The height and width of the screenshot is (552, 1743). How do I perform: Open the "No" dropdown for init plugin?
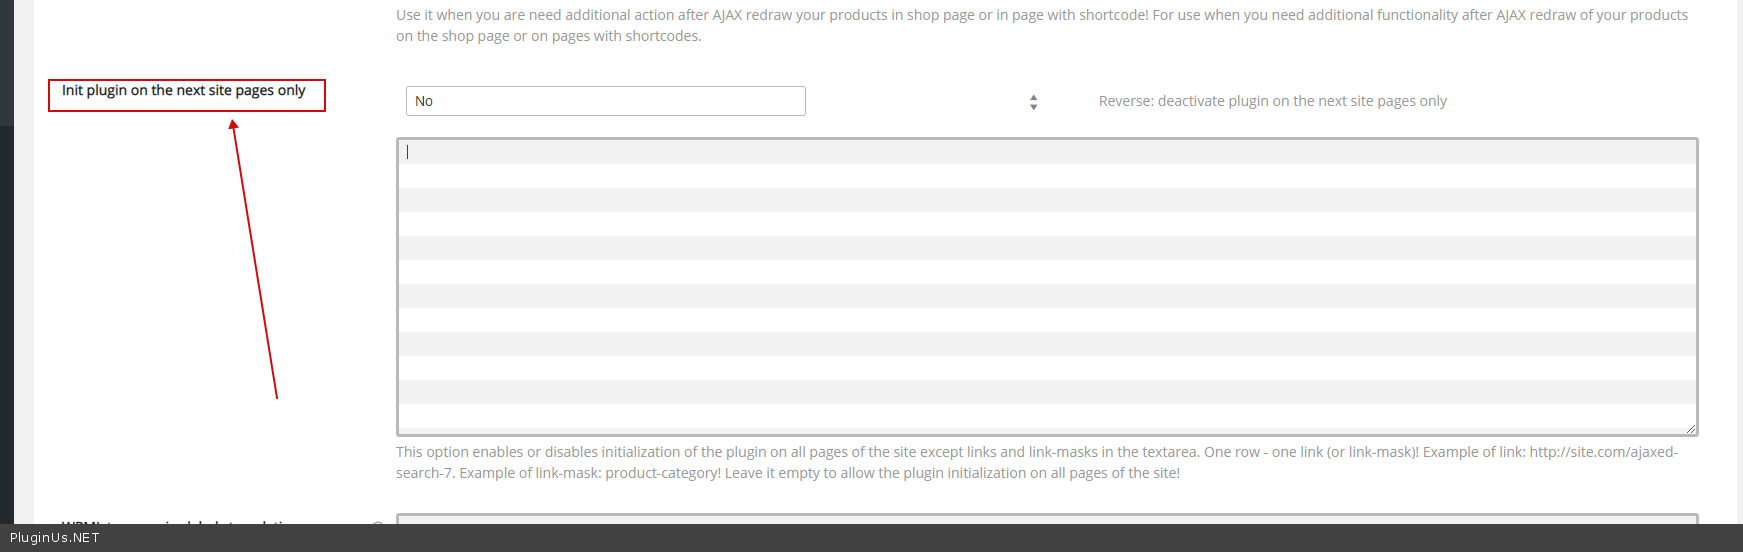605,101
